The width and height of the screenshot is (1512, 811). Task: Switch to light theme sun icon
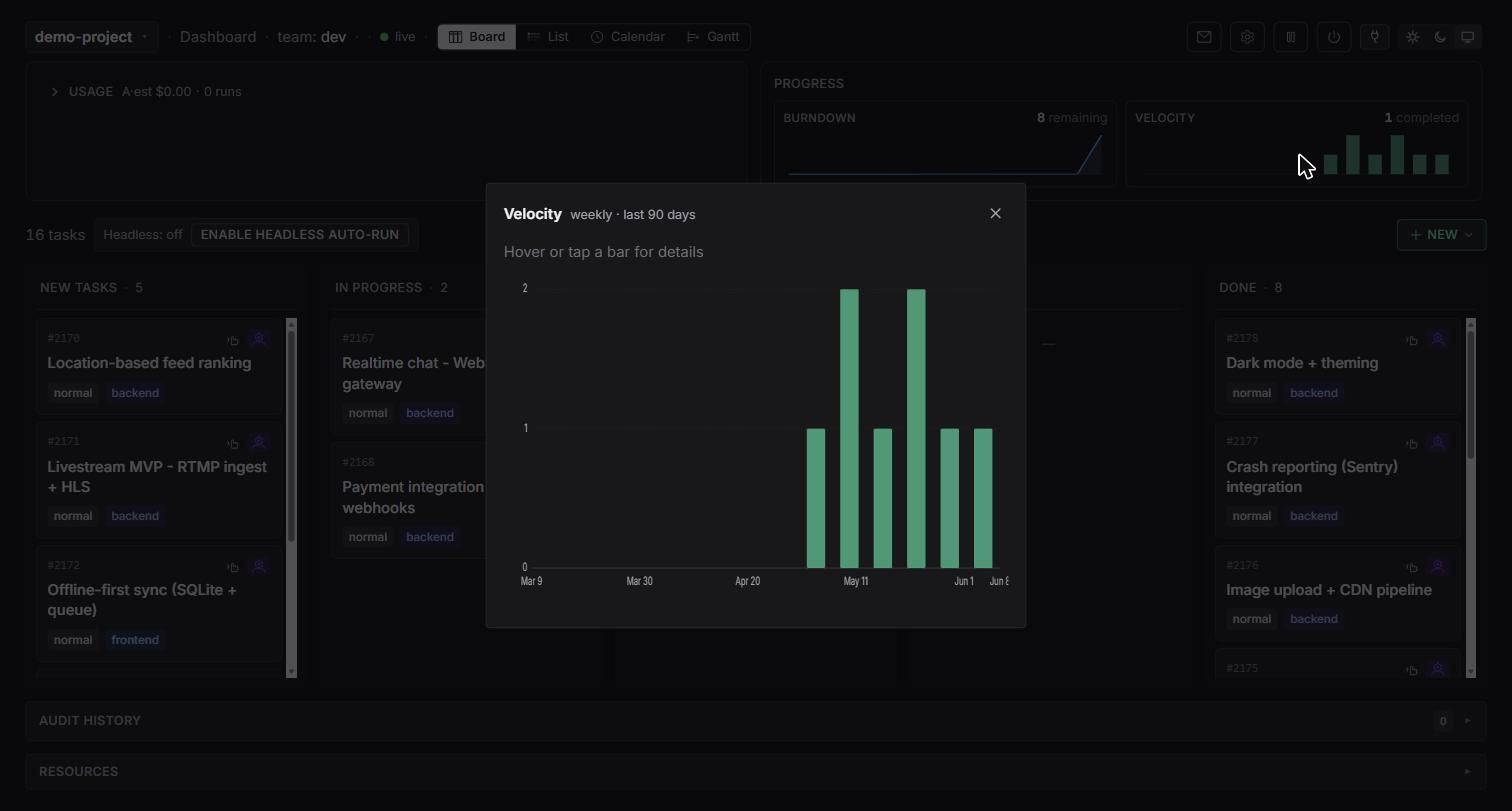[1412, 37]
